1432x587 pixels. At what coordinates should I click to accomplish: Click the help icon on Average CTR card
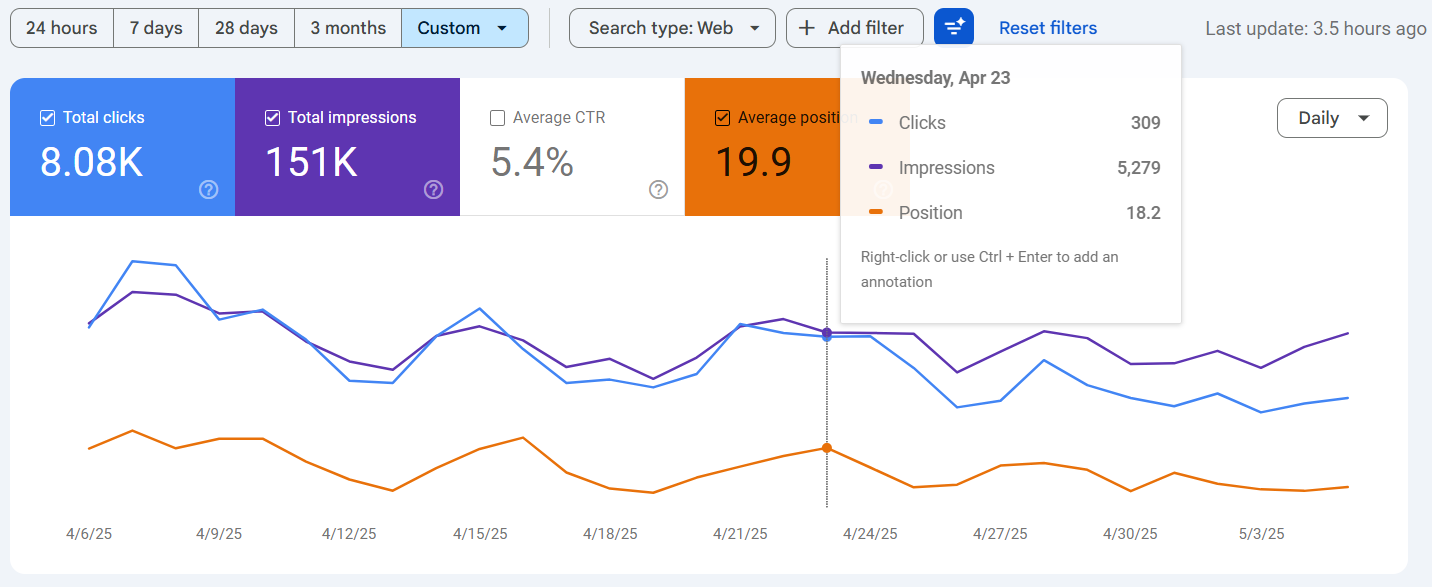(658, 189)
